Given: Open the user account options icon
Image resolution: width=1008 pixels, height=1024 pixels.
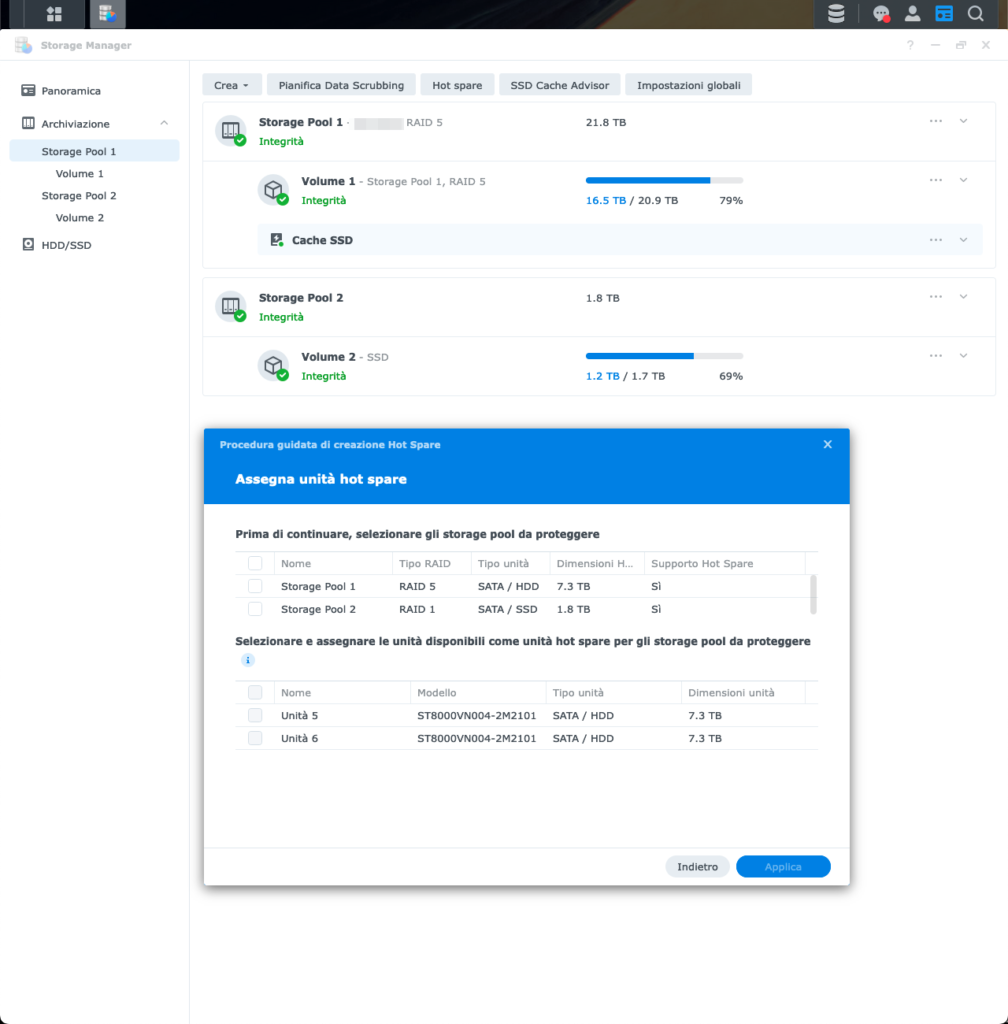Looking at the screenshot, I should (x=912, y=14).
